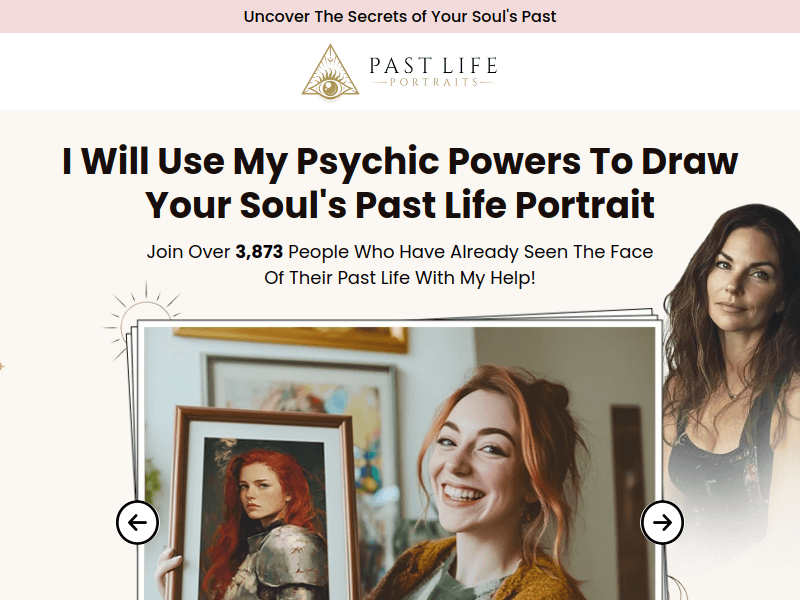
Task: Click the bold 3,873 people counter text
Action: 258,252
